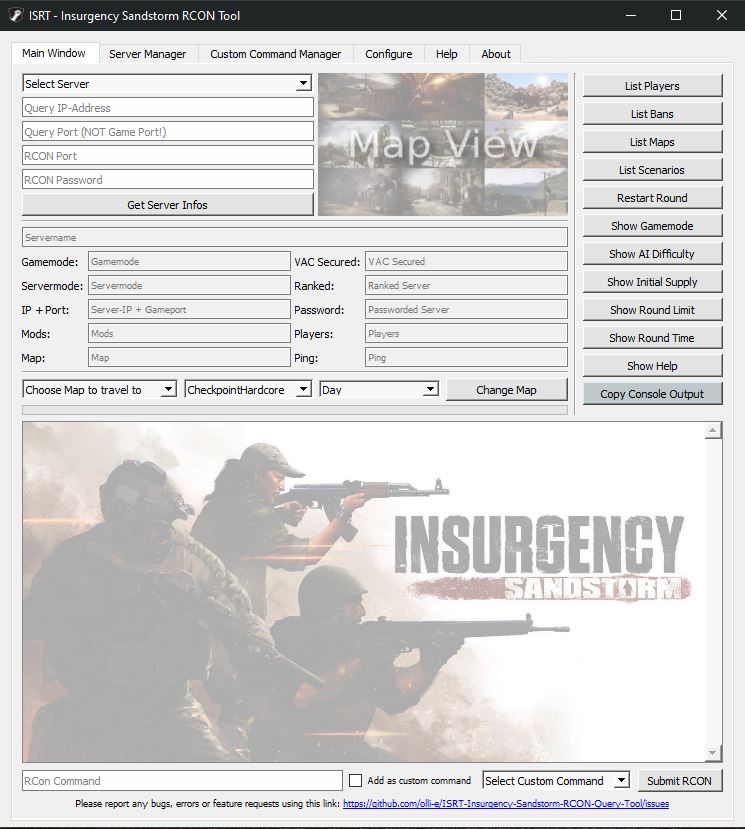This screenshot has width=745, height=829.
Task: Expand the Choose Map to travel to dropdown
Action: point(100,390)
